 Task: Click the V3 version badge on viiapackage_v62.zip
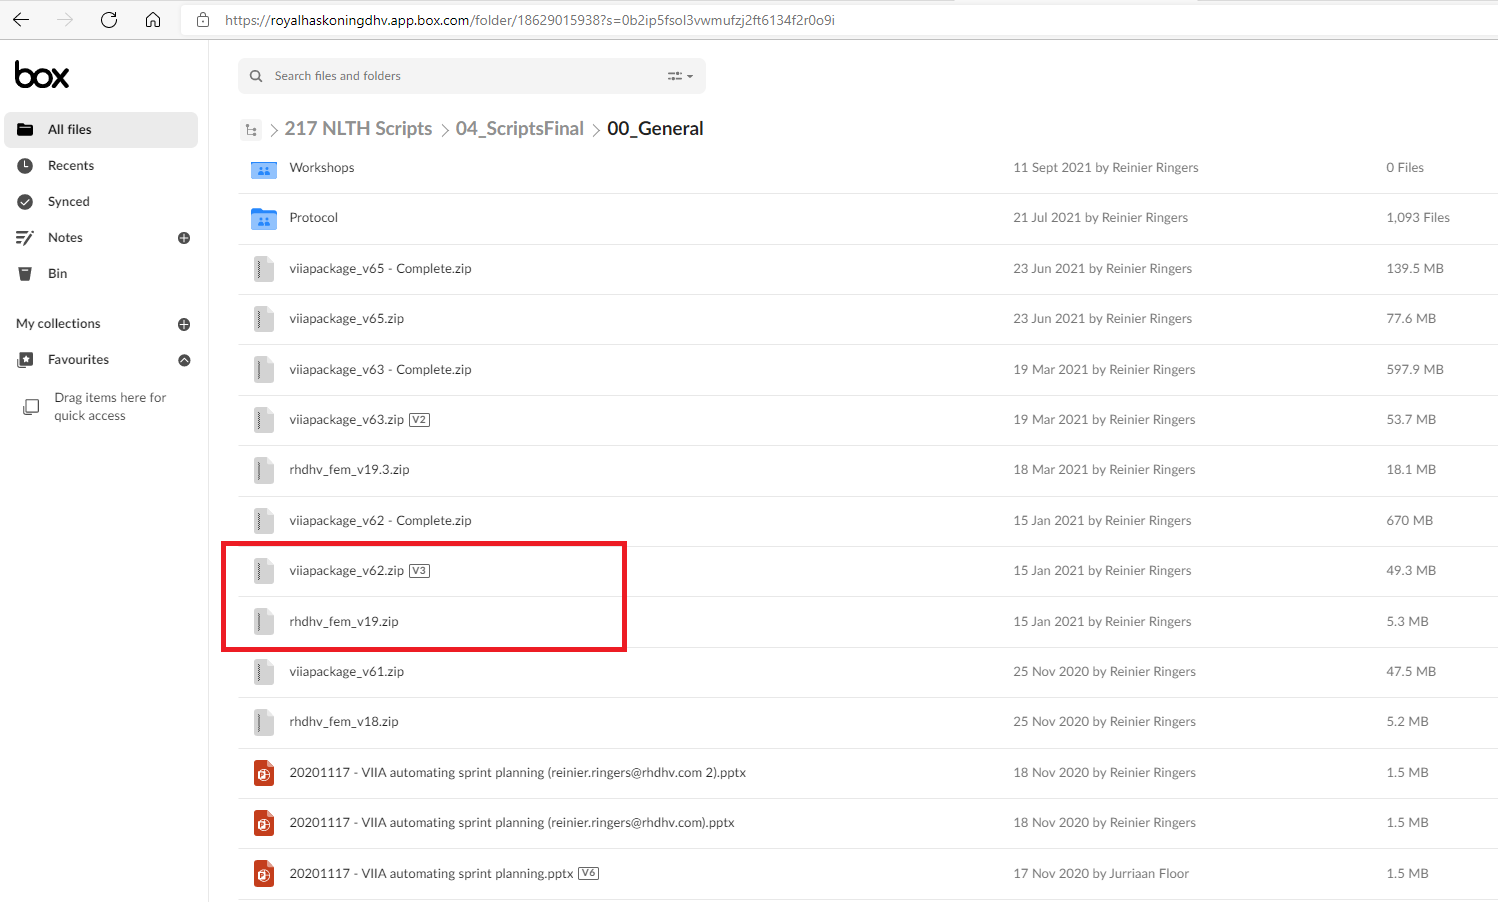pyautogui.click(x=420, y=571)
